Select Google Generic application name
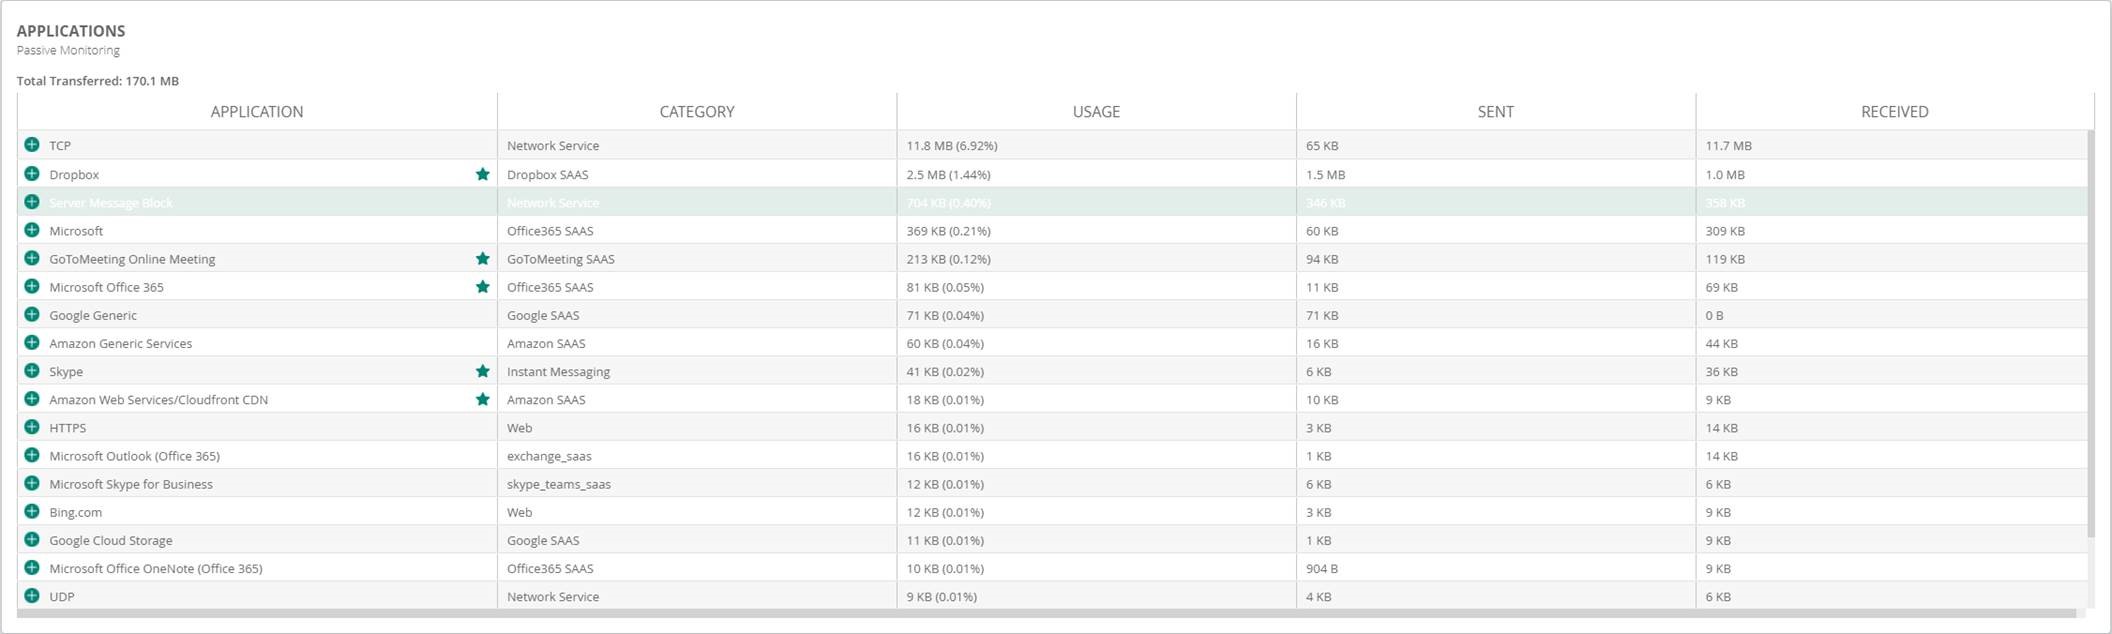 point(93,315)
